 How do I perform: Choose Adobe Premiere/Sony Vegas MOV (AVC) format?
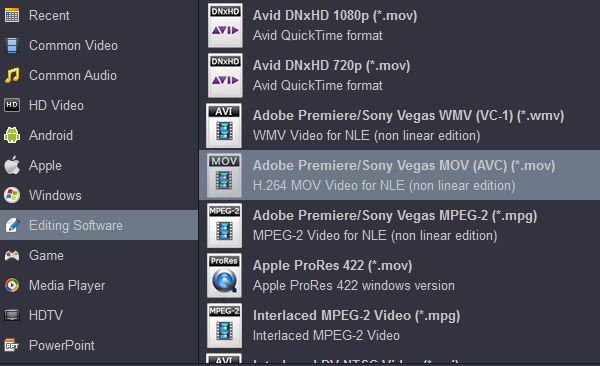coord(399,175)
